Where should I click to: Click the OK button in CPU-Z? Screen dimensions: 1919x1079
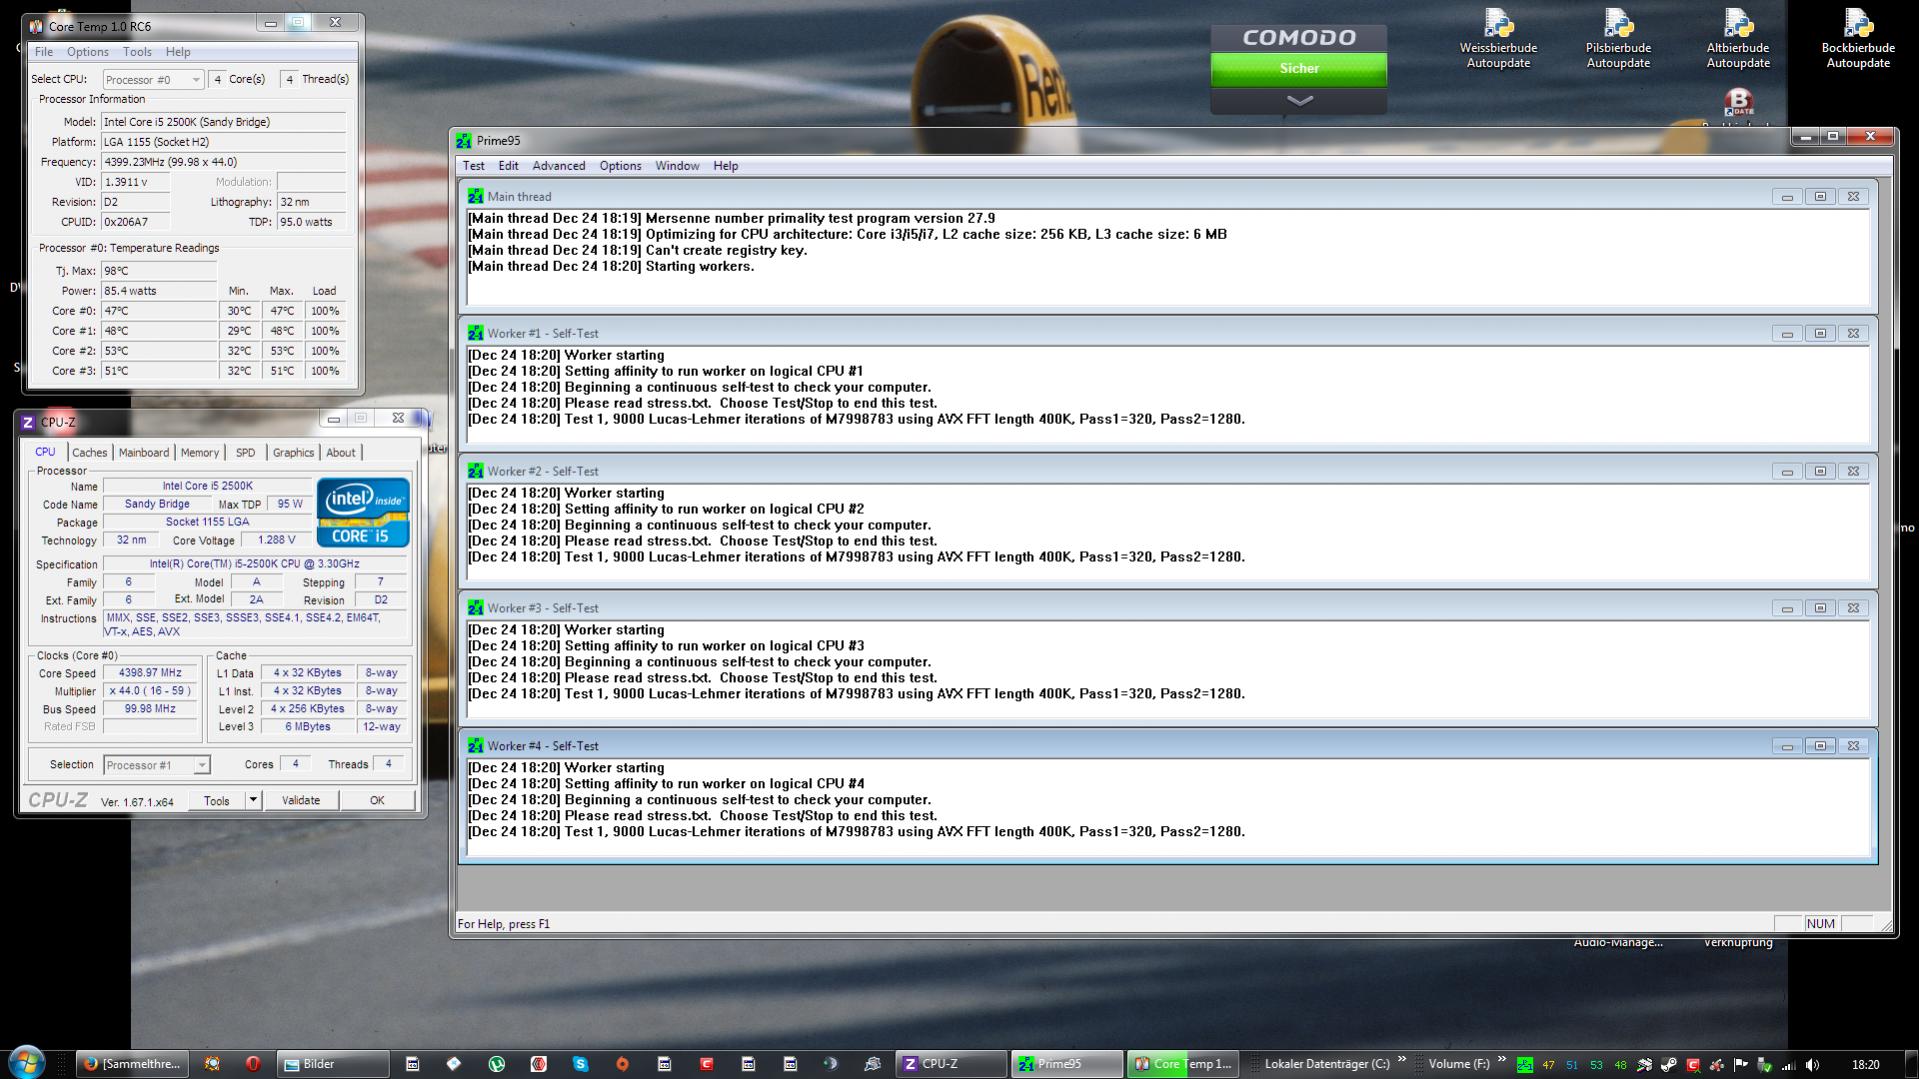click(x=377, y=800)
